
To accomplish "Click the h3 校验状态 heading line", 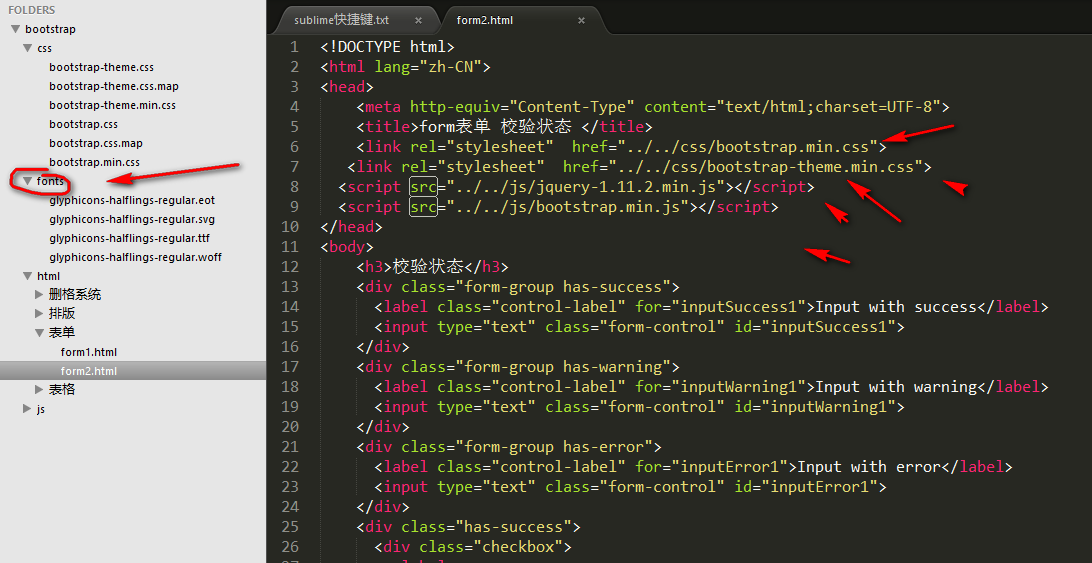I will pos(432,267).
